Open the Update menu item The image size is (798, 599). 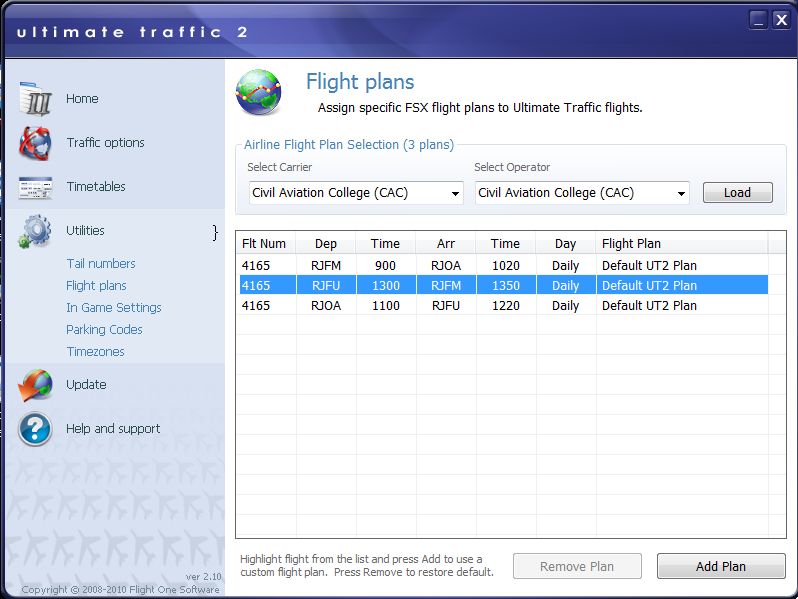87,385
